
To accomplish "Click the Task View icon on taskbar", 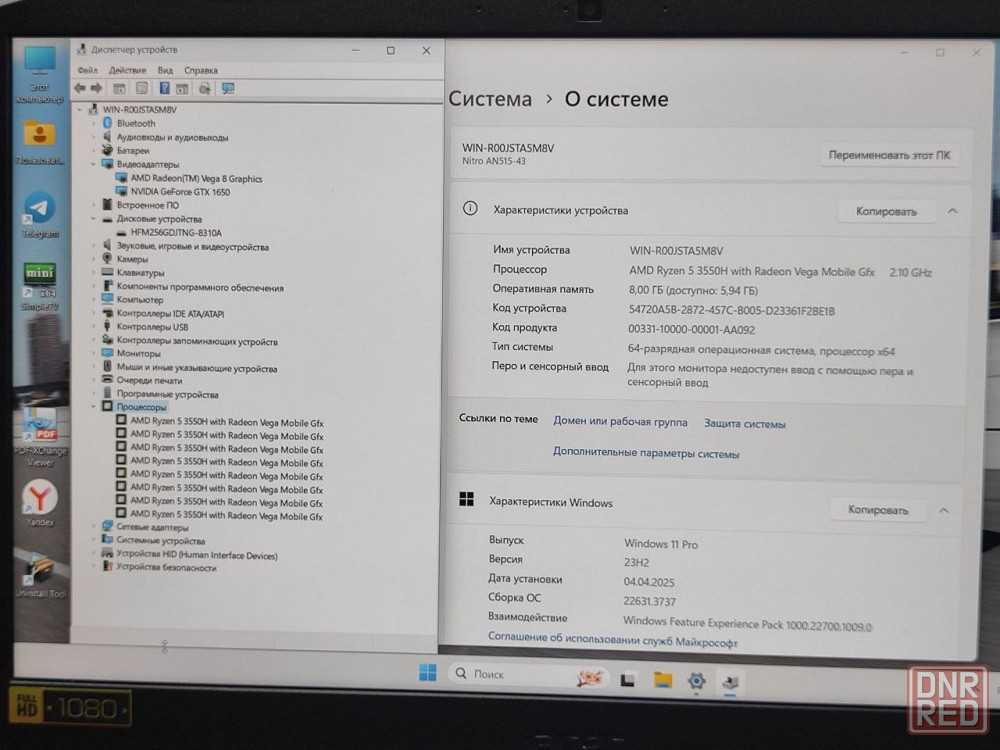I will point(628,680).
